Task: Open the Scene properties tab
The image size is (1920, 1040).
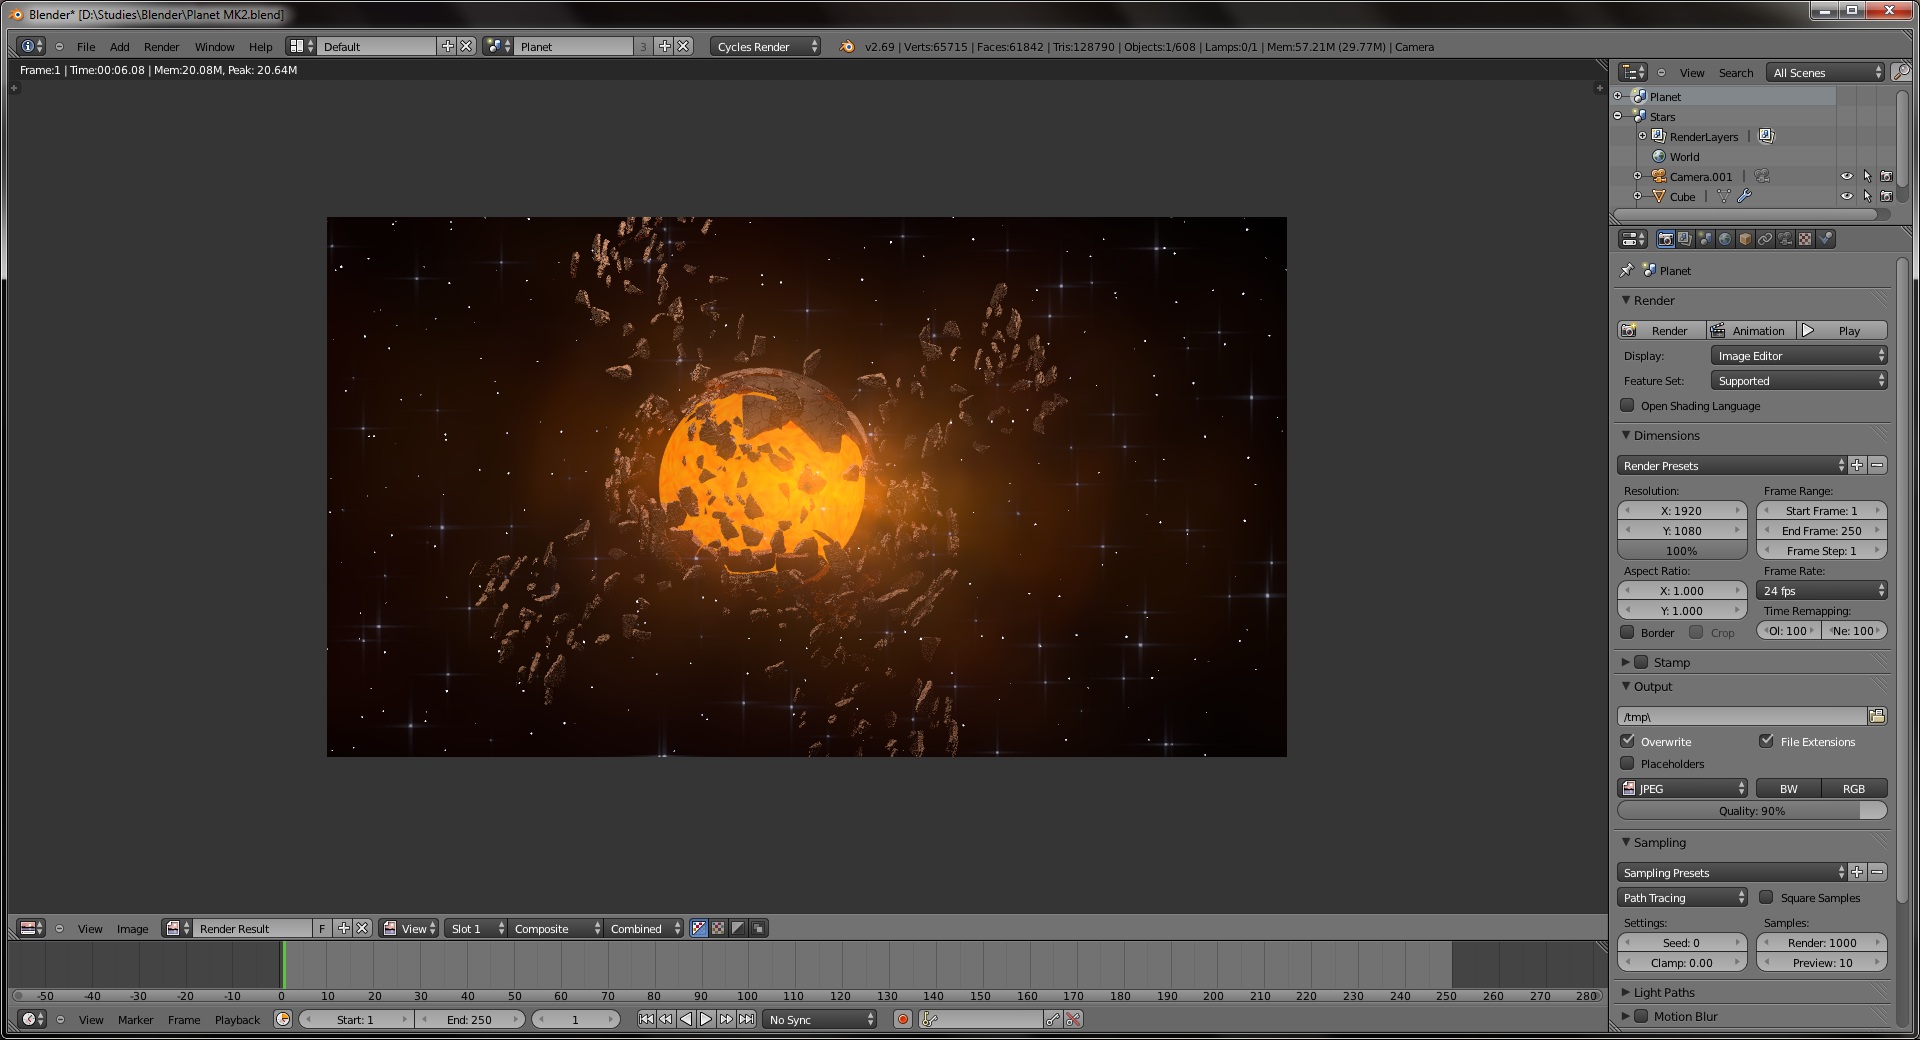Action: pos(1705,239)
